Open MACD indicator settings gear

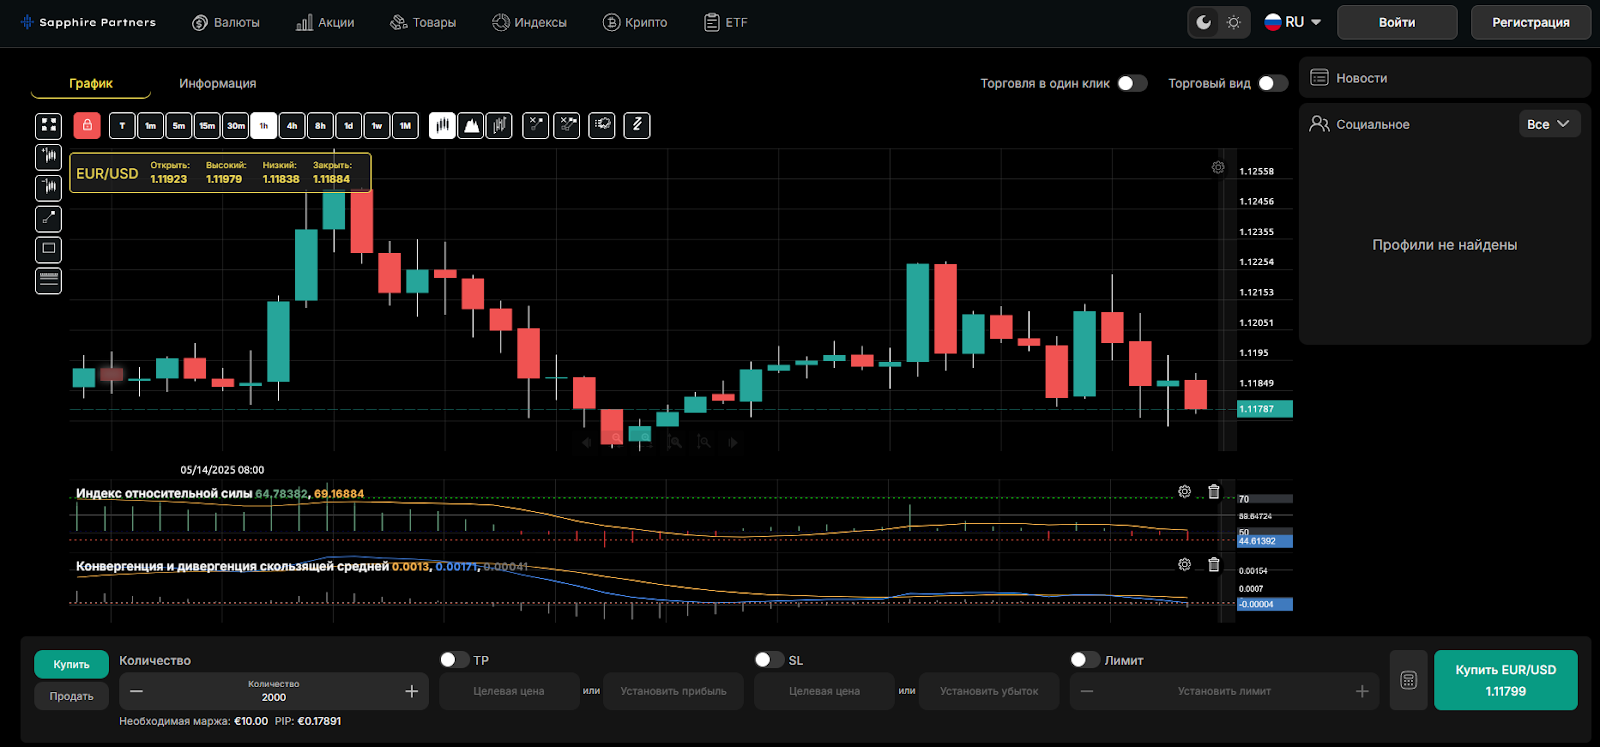tap(1184, 565)
